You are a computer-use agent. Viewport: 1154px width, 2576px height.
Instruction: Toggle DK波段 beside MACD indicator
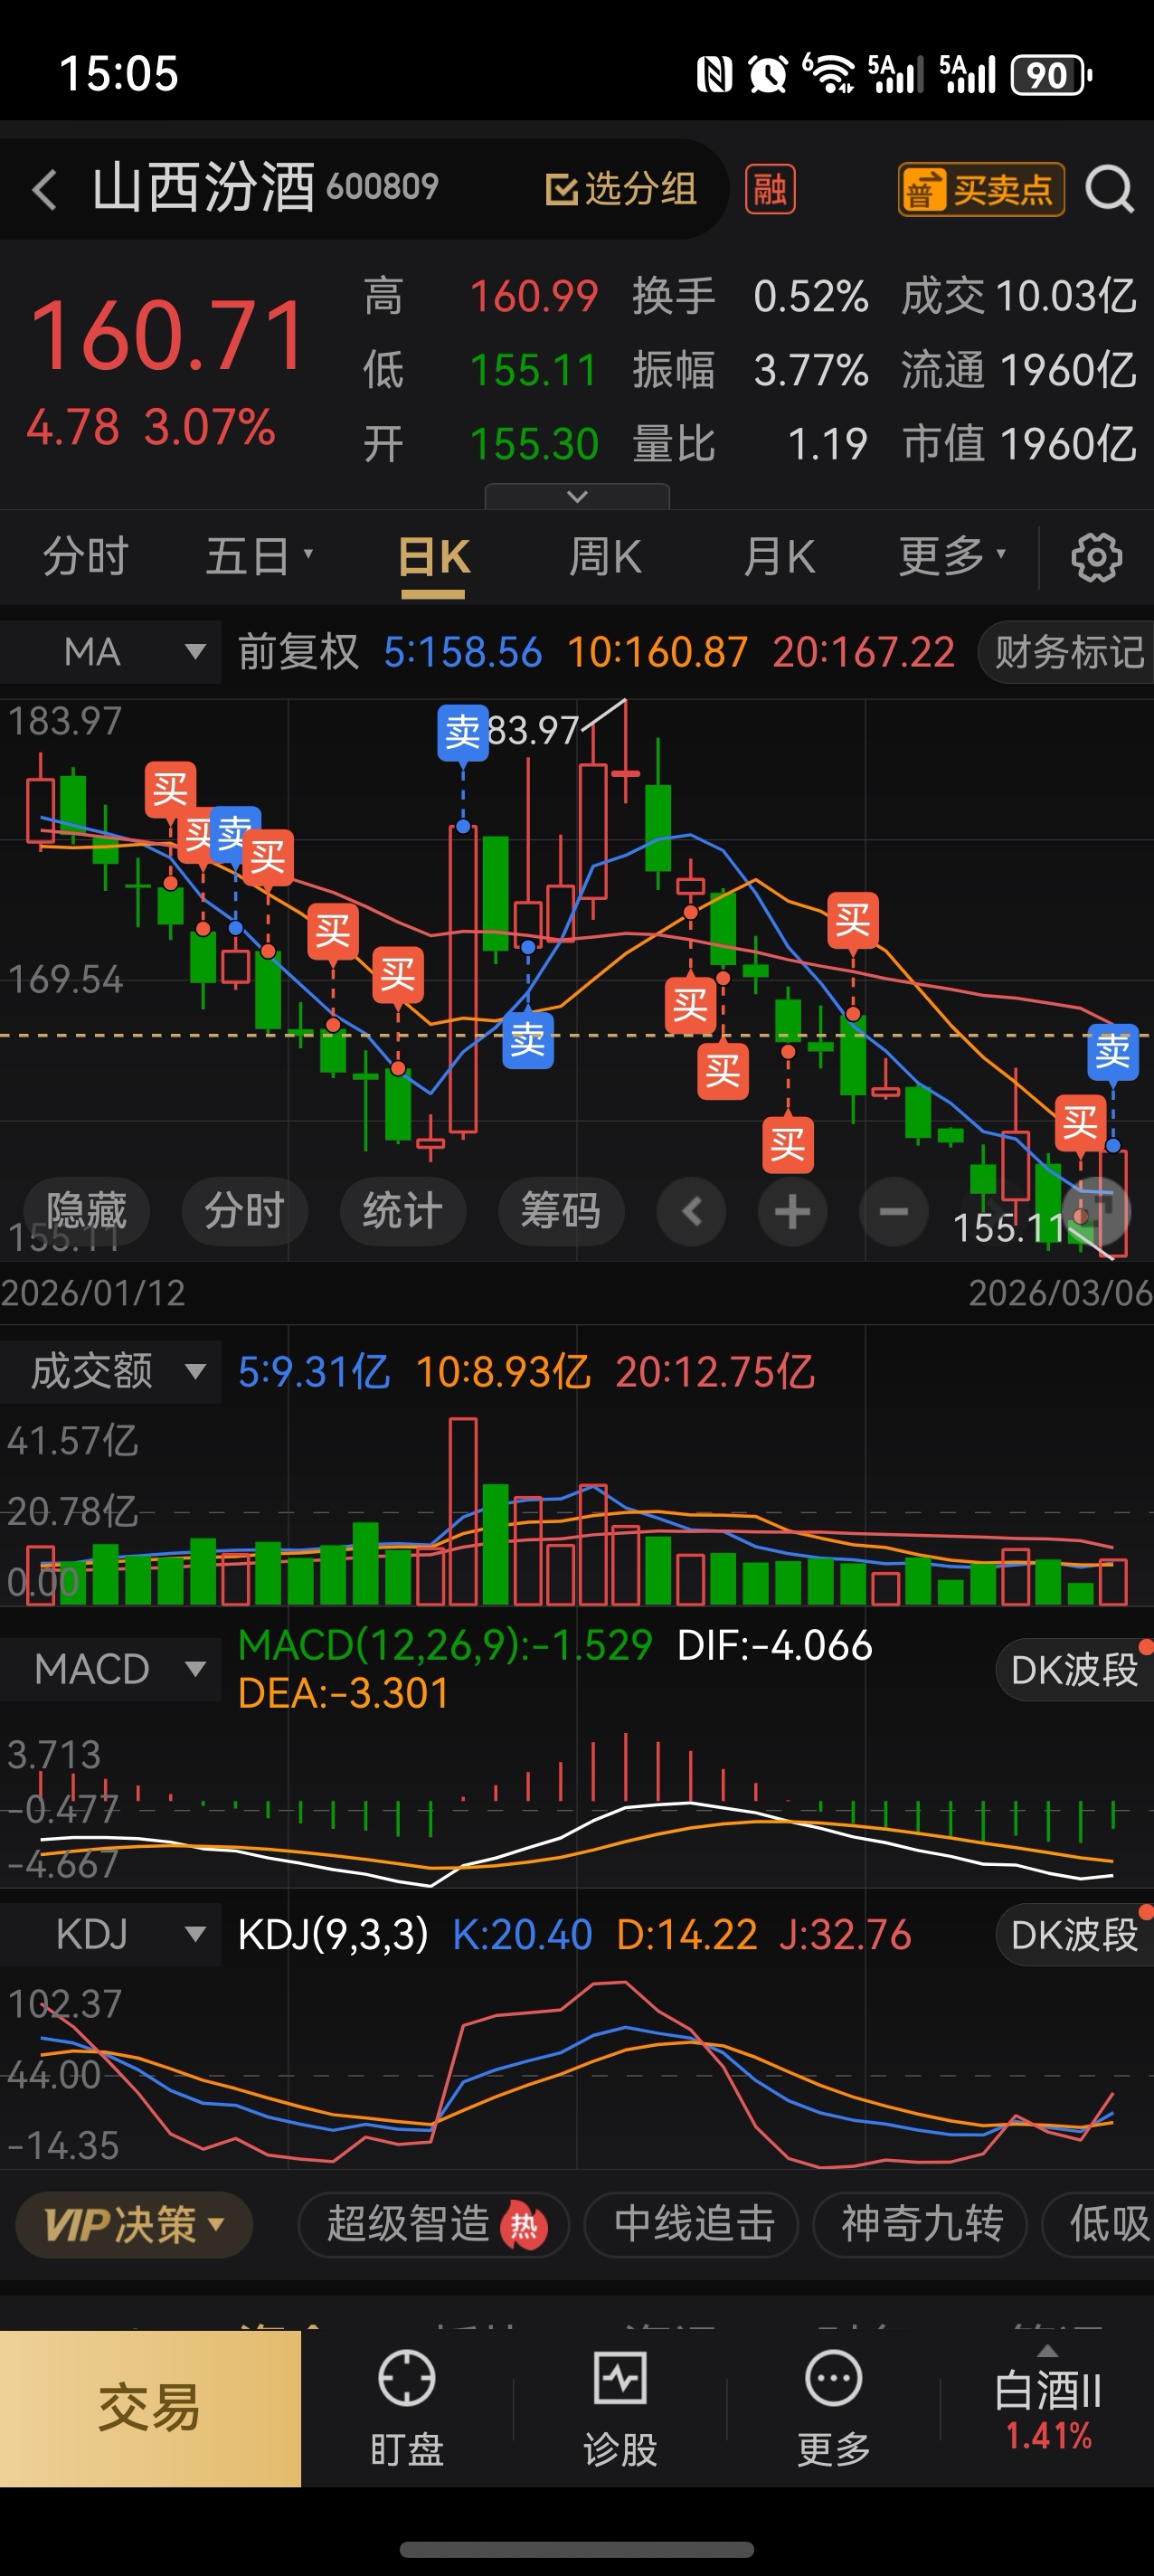pyautogui.click(x=1074, y=1669)
